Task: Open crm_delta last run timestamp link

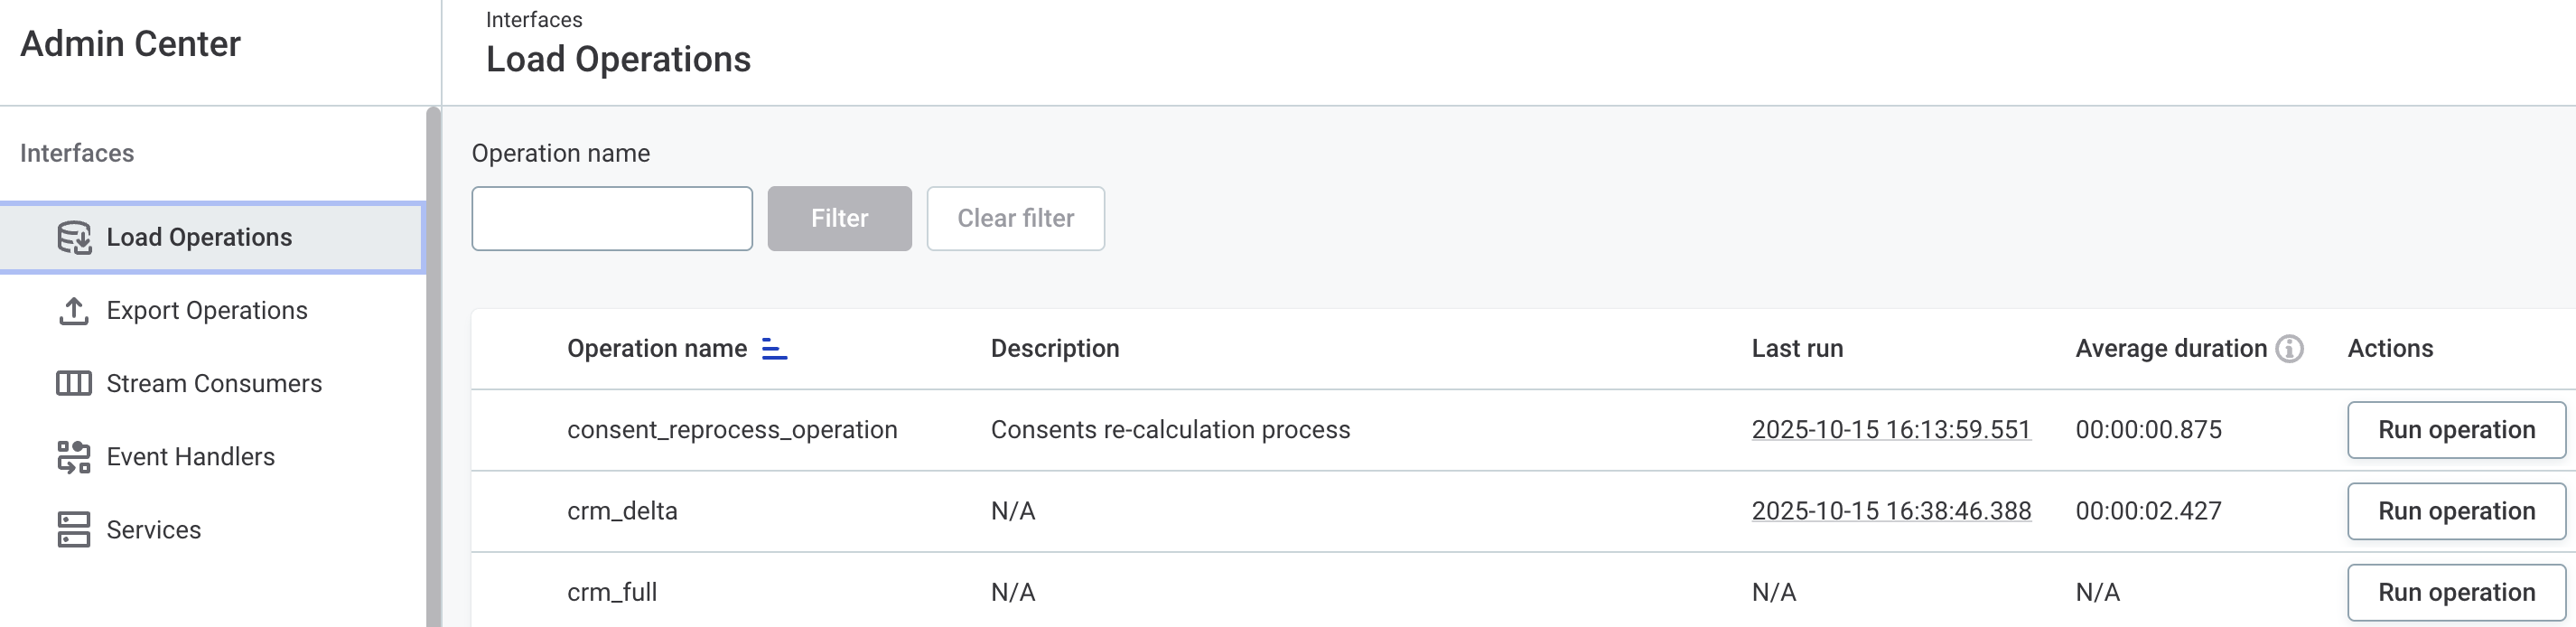Action: point(1890,511)
